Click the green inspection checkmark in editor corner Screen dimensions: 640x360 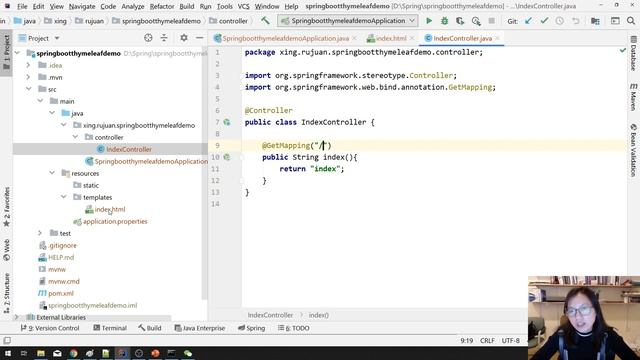622,50
